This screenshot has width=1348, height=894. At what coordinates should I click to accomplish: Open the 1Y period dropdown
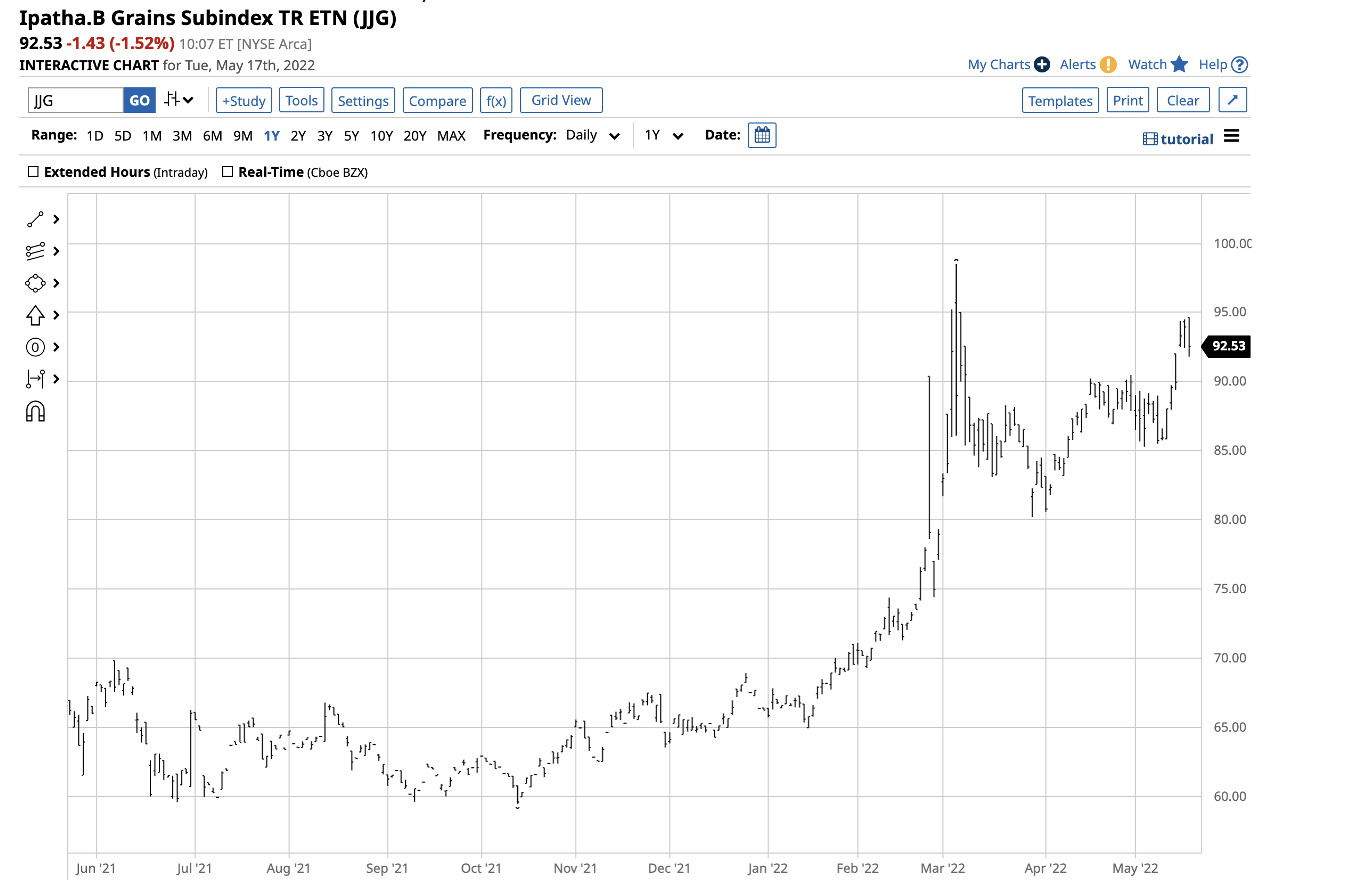pyautogui.click(x=664, y=135)
